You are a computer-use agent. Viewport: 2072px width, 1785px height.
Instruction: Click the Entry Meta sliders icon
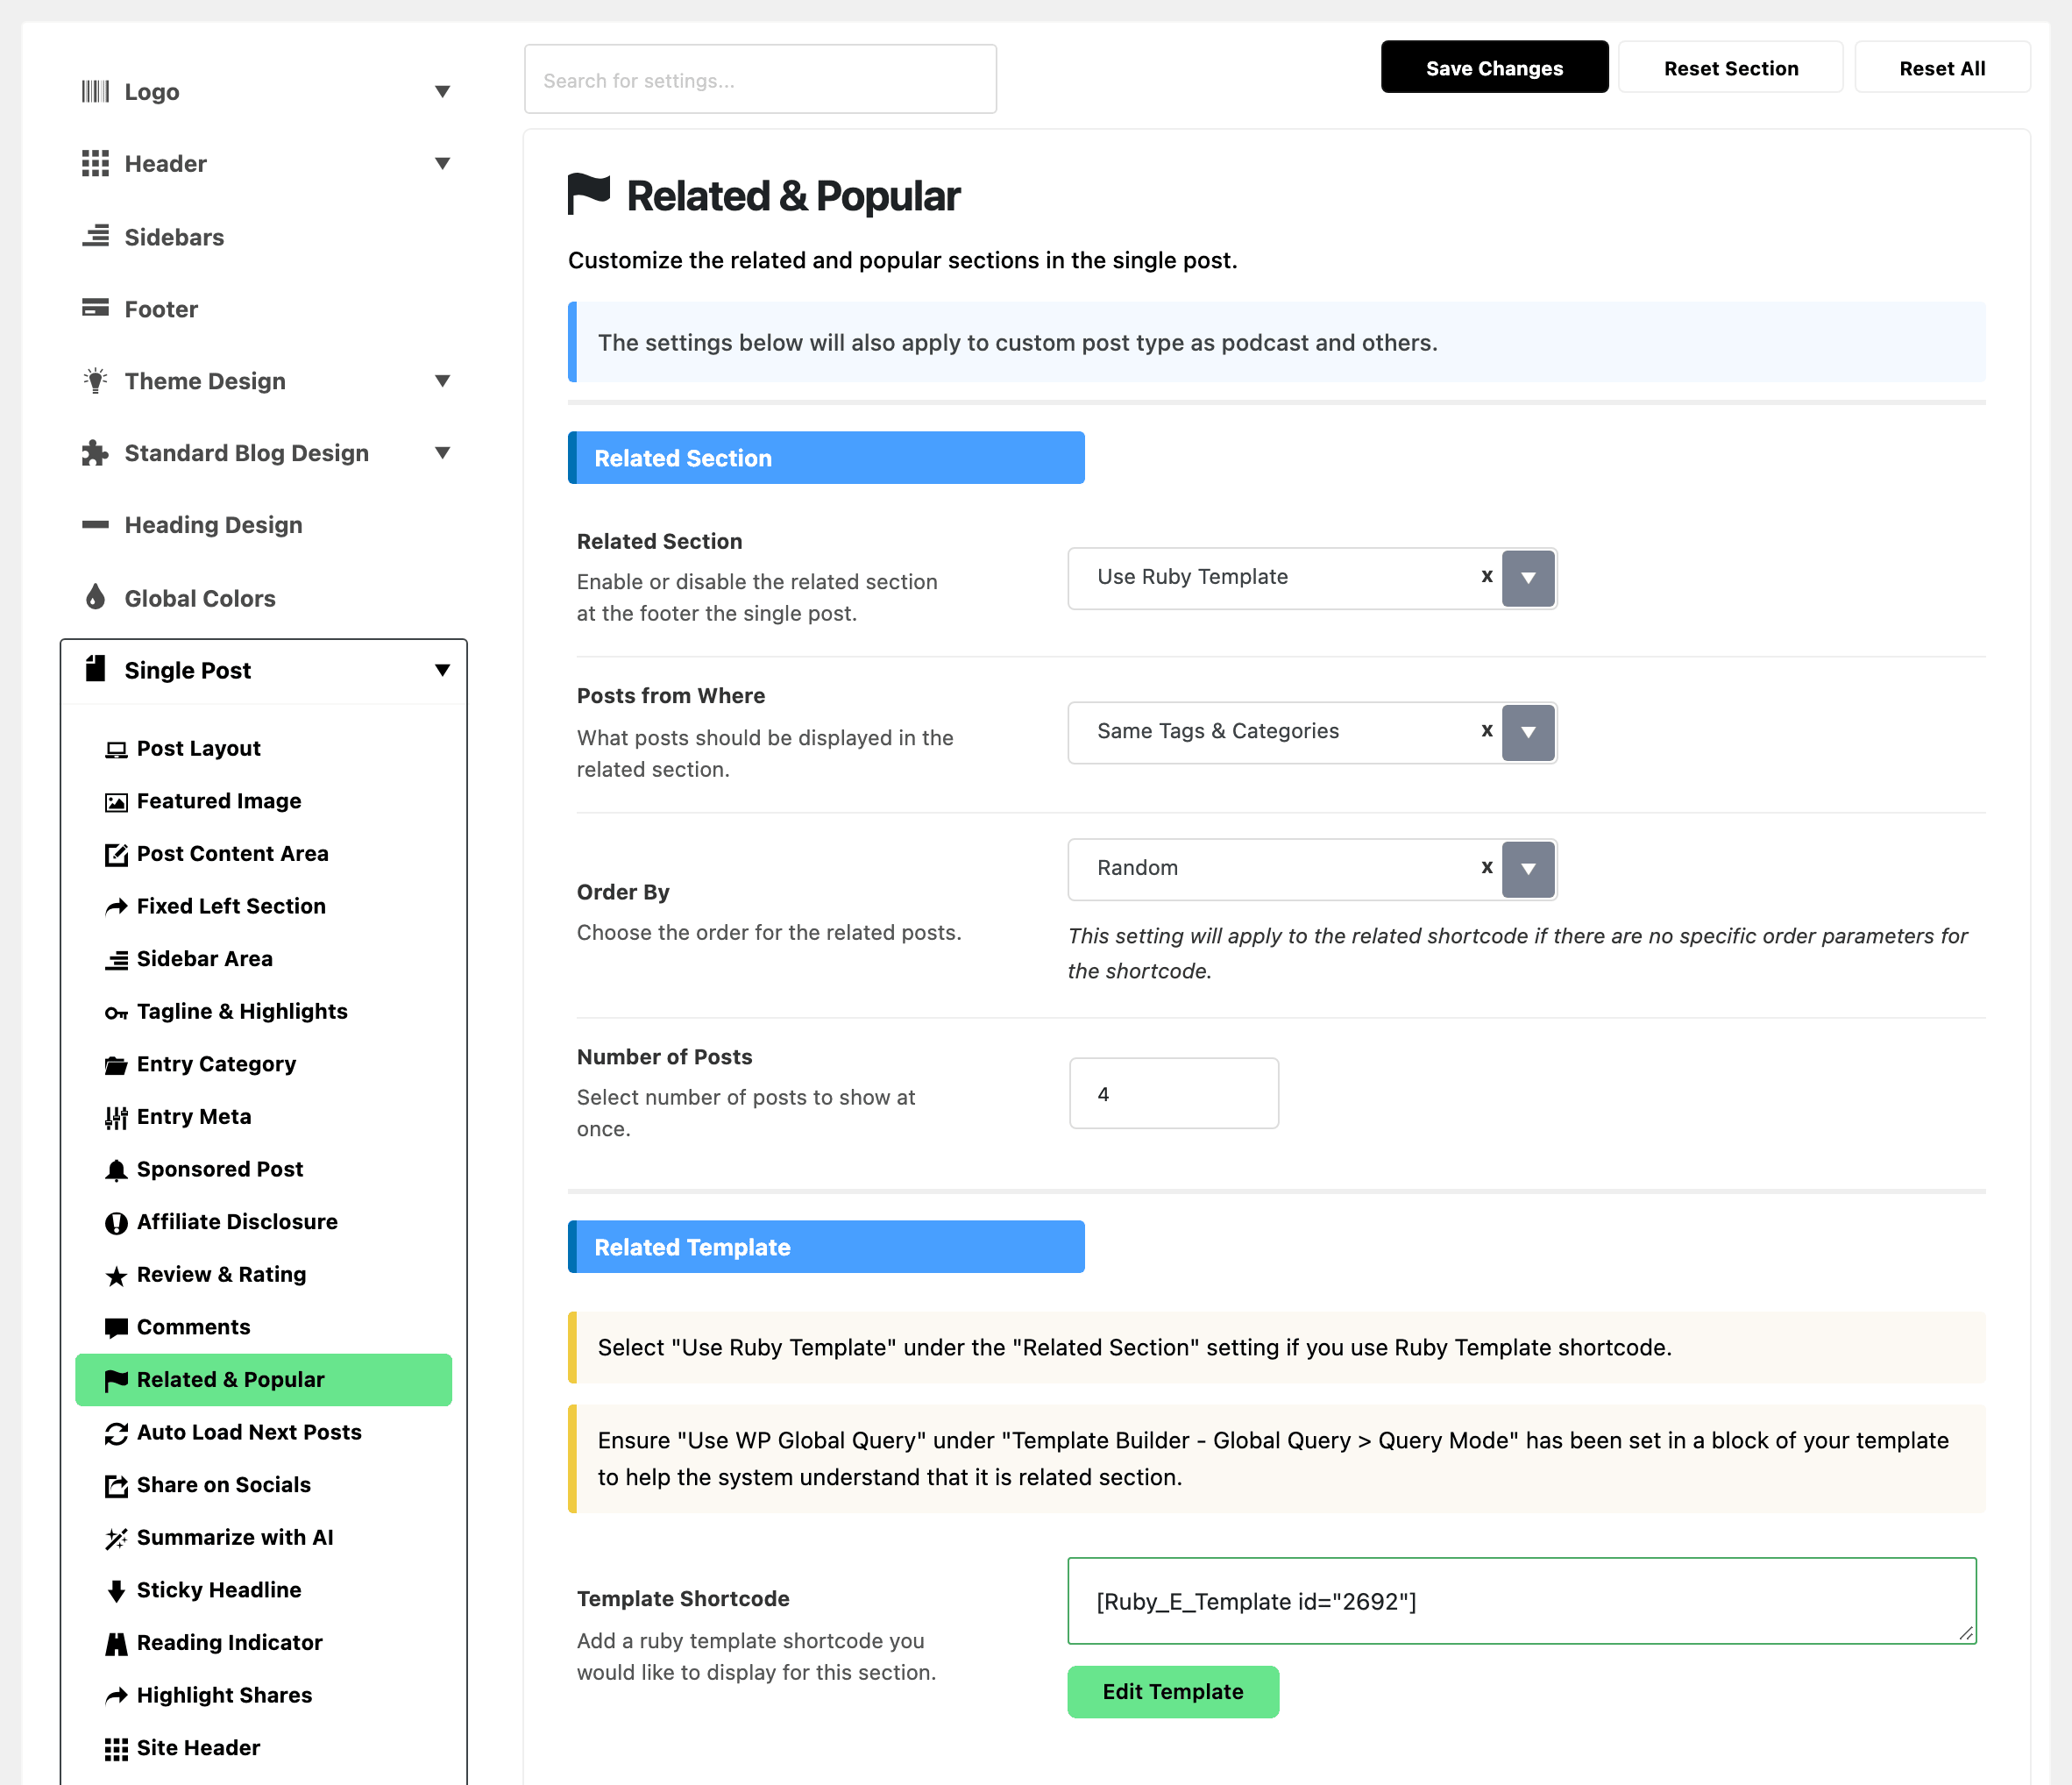[116, 1117]
